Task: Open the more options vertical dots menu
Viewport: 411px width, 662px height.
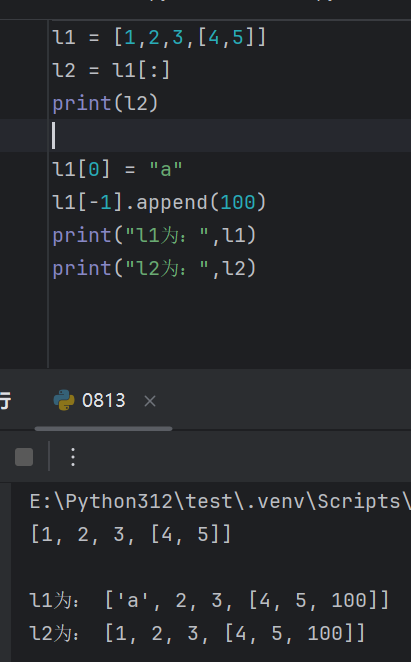Action: (73, 457)
